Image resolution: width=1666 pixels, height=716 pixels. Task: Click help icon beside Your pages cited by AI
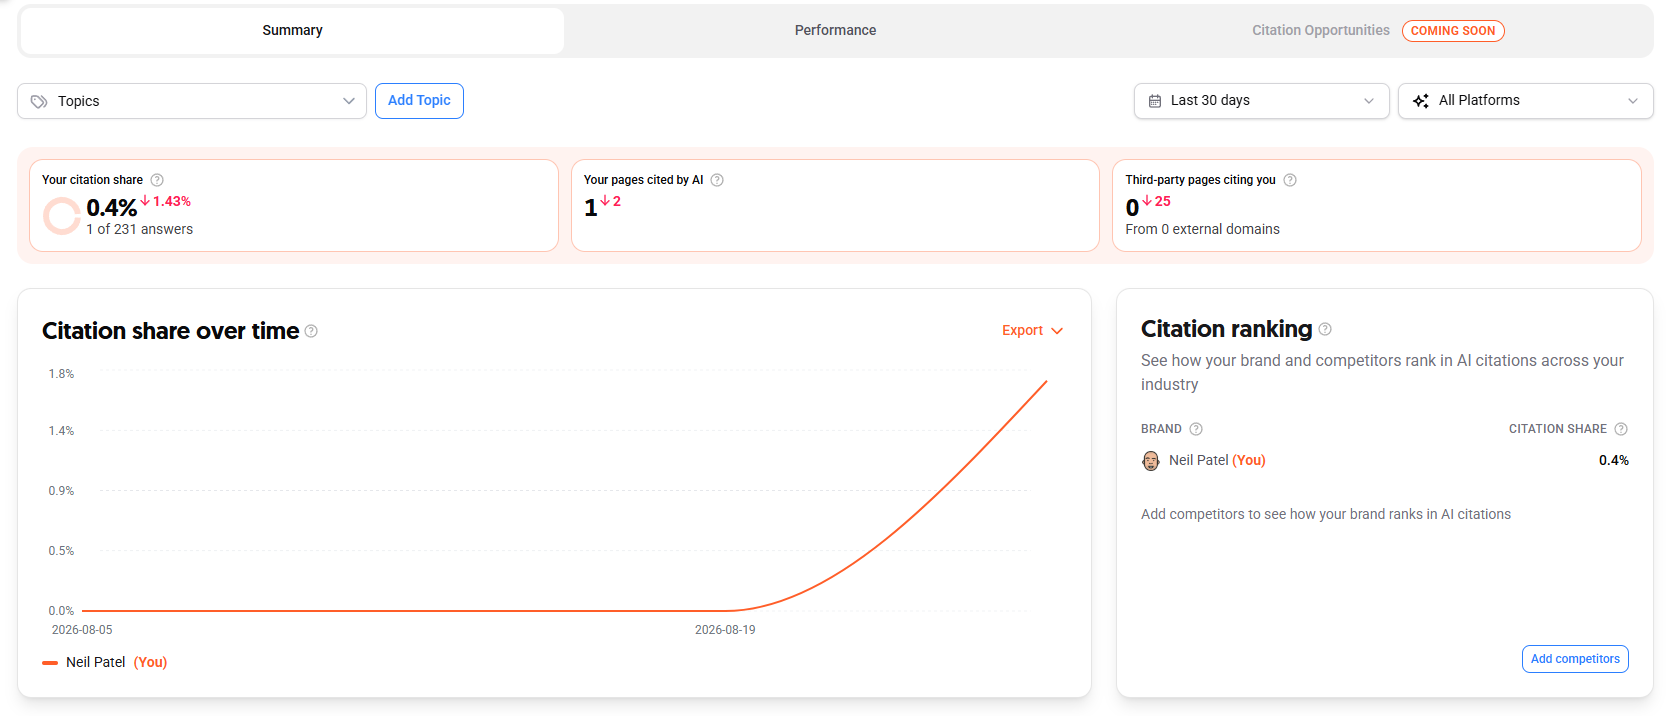[x=717, y=180]
